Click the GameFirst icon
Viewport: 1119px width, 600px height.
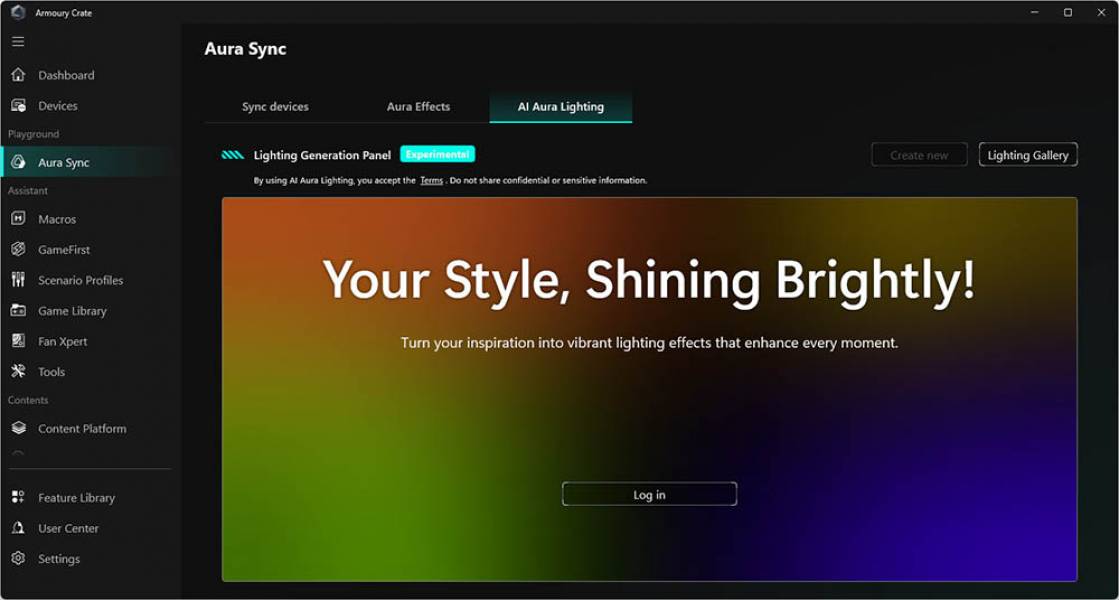tap(19, 249)
